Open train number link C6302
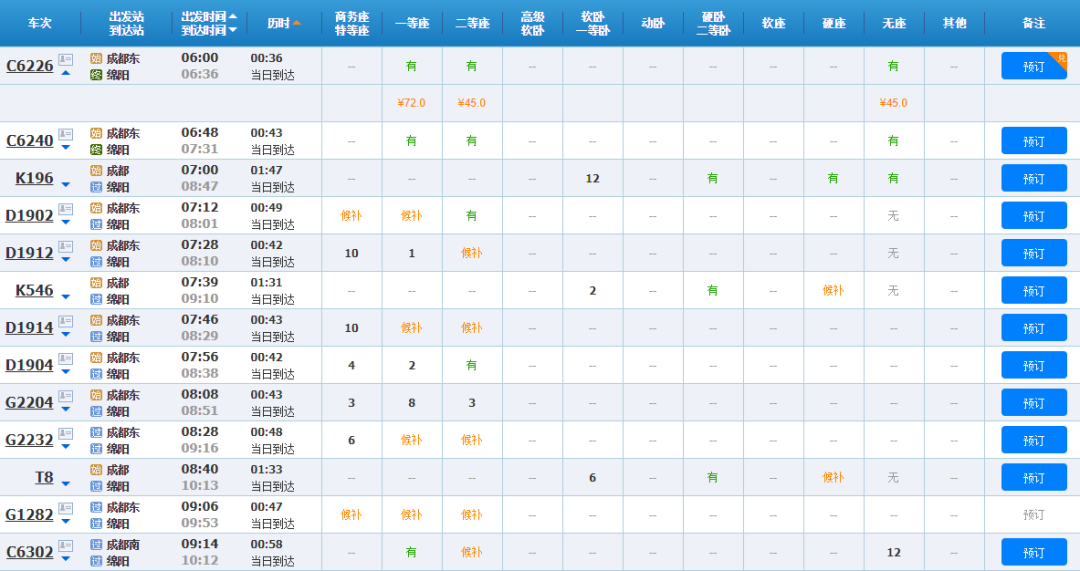The height and width of the screenshot is (571, 1080). (x=30, y=552)
